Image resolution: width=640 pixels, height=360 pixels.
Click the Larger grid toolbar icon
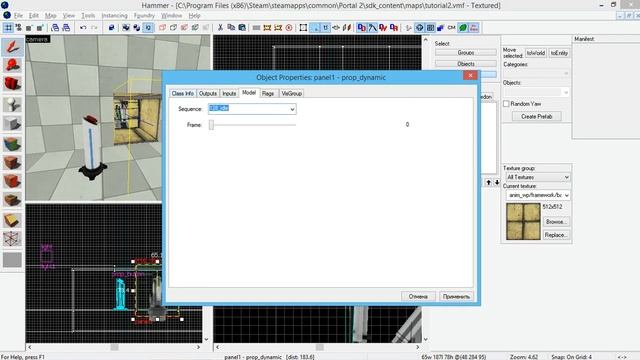pos(40,28)
